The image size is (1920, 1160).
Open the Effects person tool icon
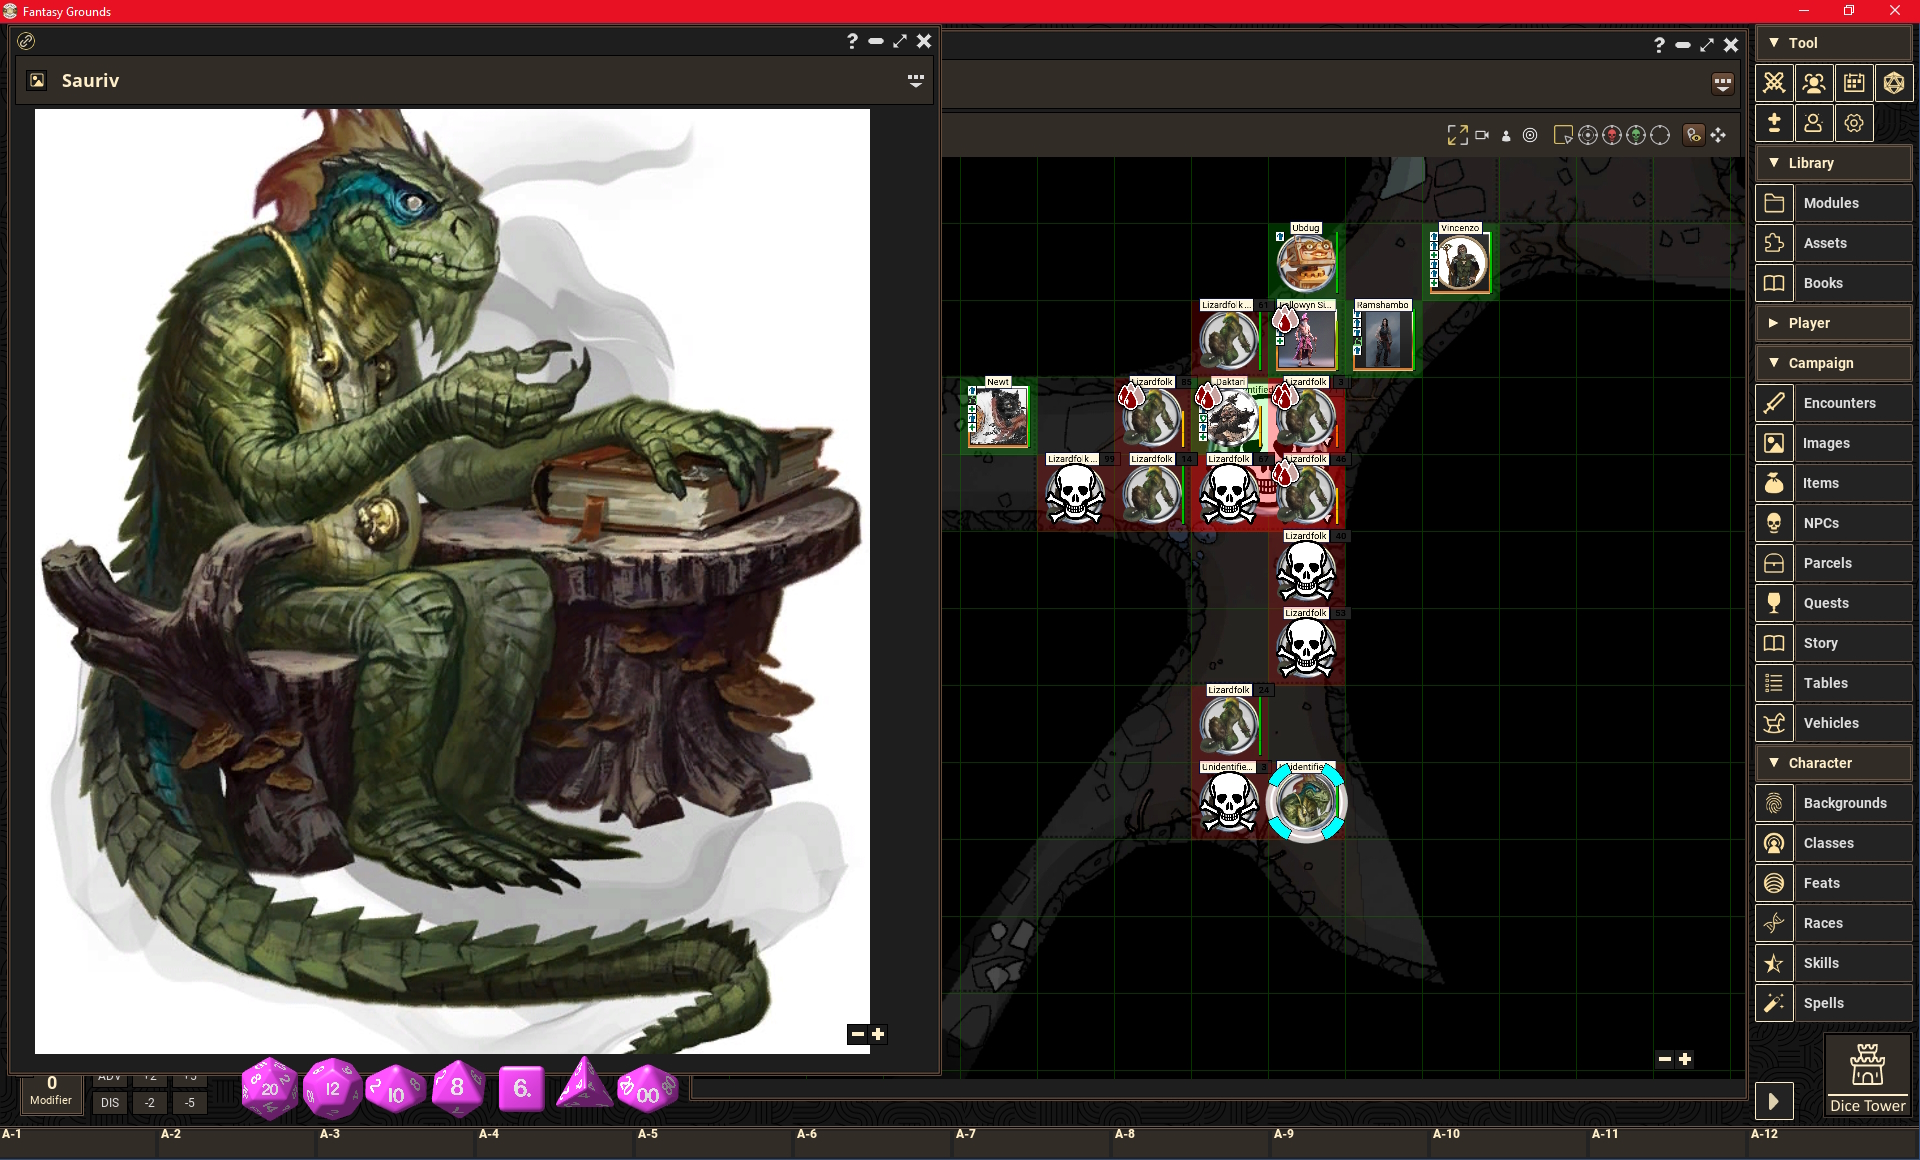point(1814,123)
